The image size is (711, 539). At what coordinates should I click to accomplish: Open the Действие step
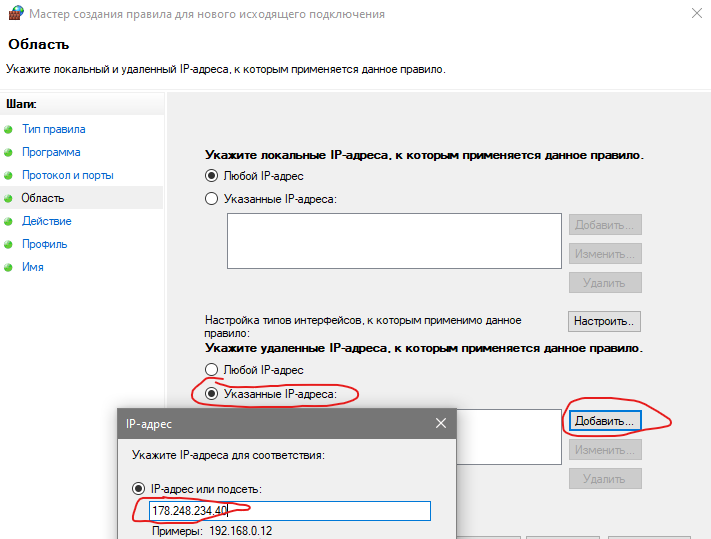click(x=47, y=221)
